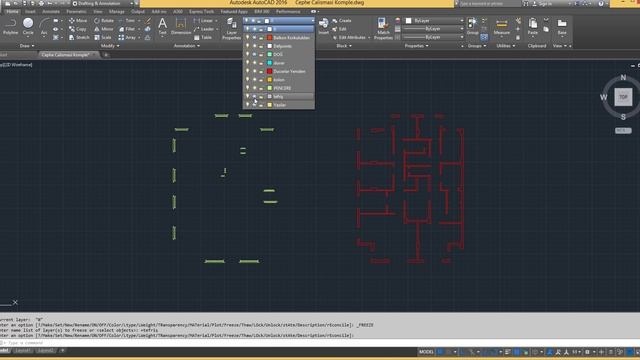Click Edit Attributes in Block panel
This screenshot has height=360, width=640.
point(351,37)
